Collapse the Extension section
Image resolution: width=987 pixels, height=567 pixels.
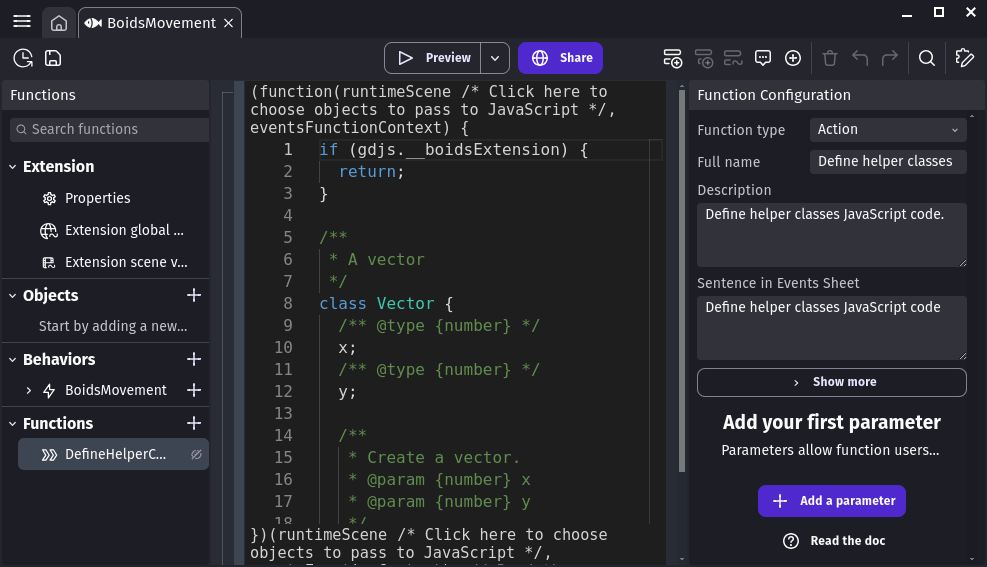tap(14, 167)
